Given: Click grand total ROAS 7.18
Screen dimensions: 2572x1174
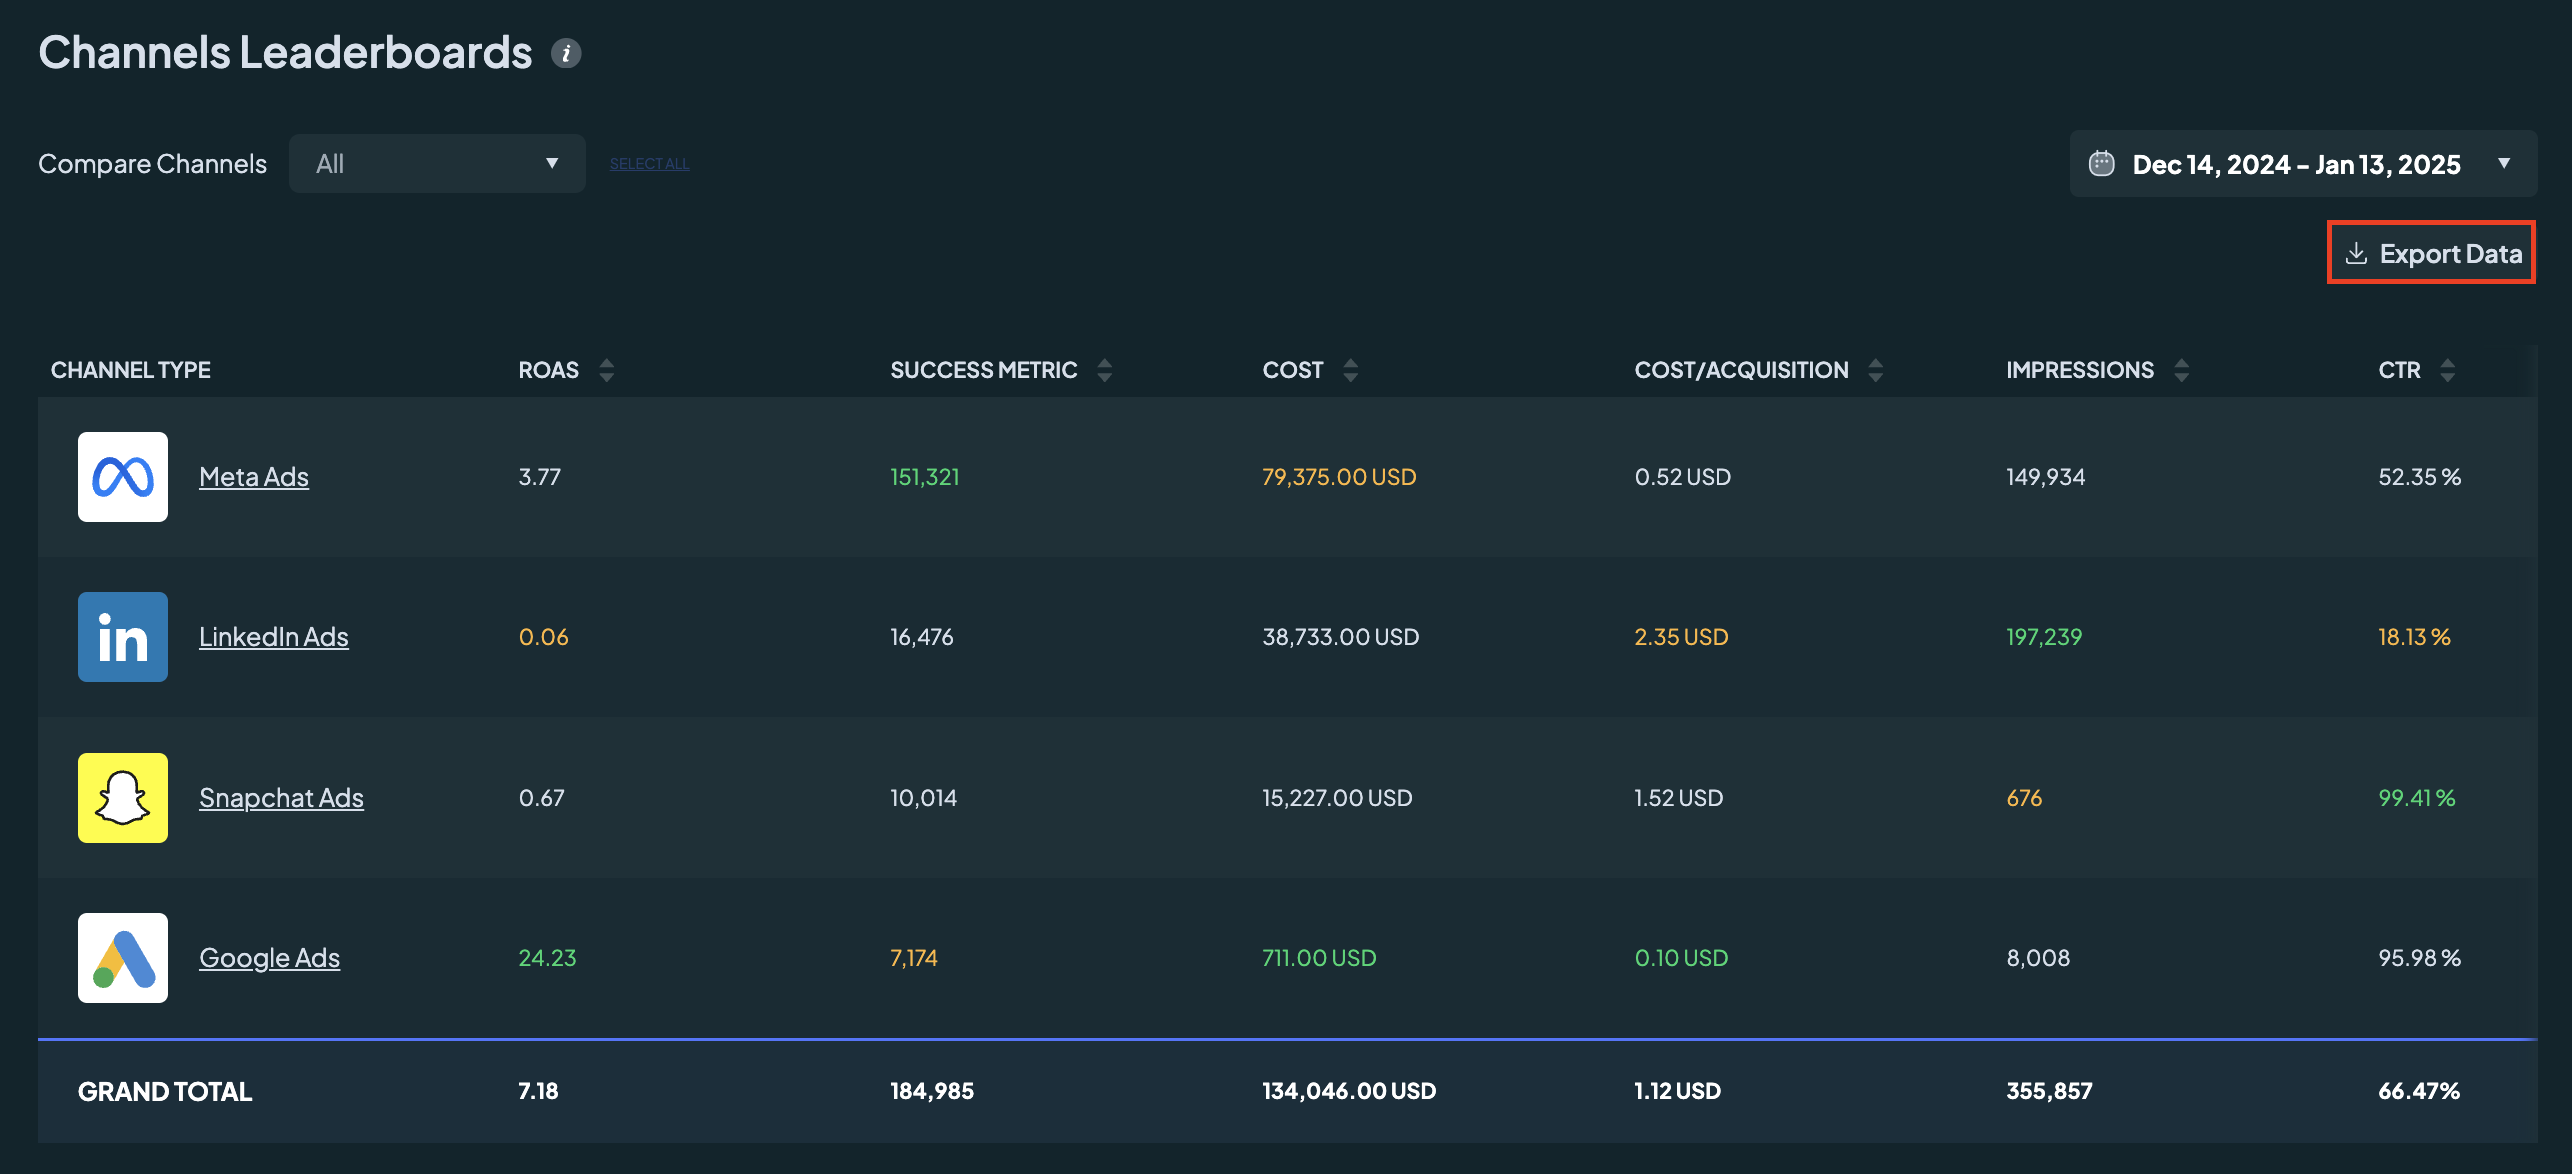Looking at the screenshot, I should tap(538, 1091).
